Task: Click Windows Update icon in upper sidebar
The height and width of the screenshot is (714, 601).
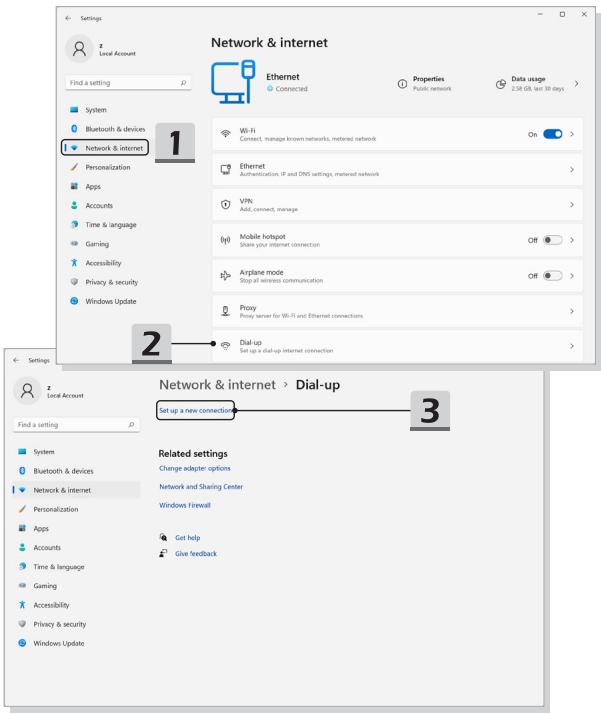Action: (74, 301)
